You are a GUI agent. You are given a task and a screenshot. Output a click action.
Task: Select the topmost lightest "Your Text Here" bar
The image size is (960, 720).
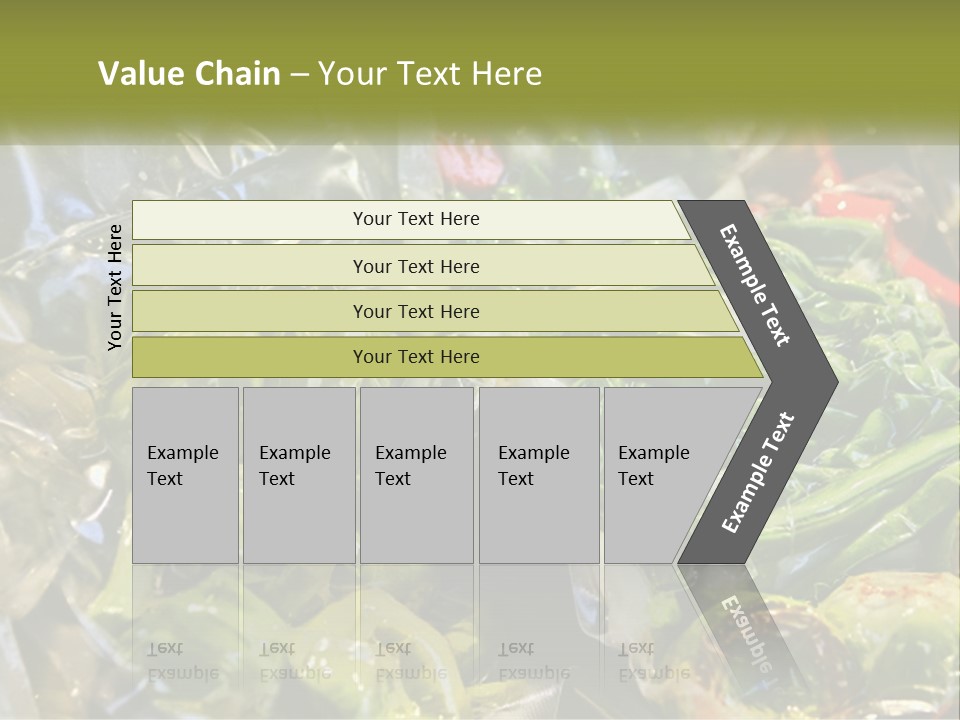tap(416, 219)
